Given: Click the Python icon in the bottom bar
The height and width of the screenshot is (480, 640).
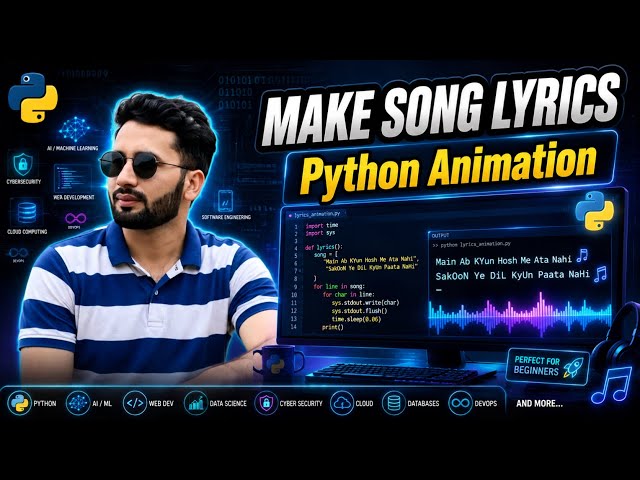Looking at the screenshot, I should [19, 403].
